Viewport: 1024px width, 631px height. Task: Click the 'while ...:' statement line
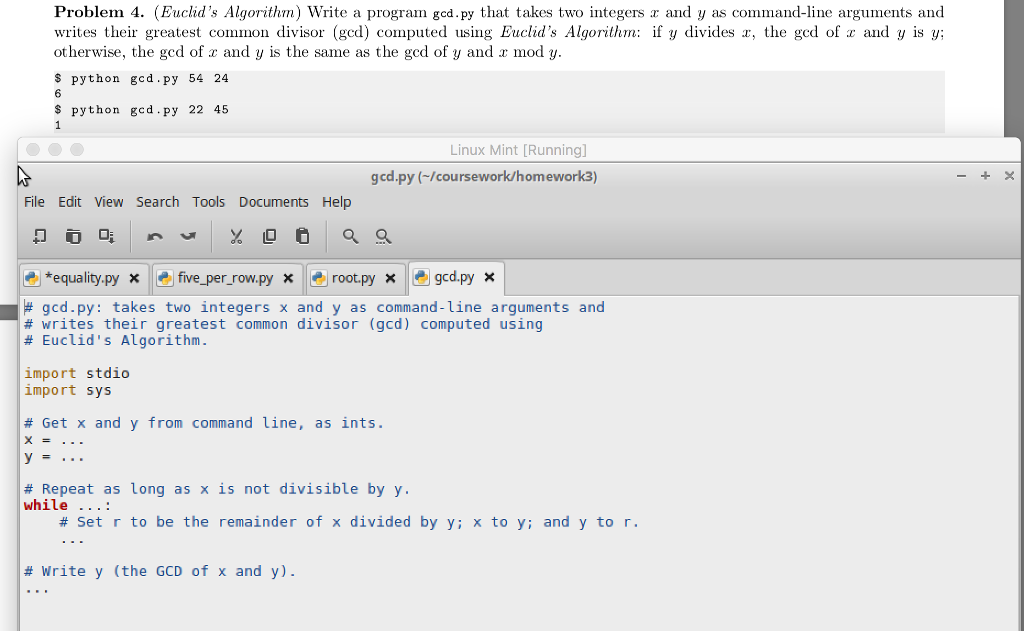point(68,505)
